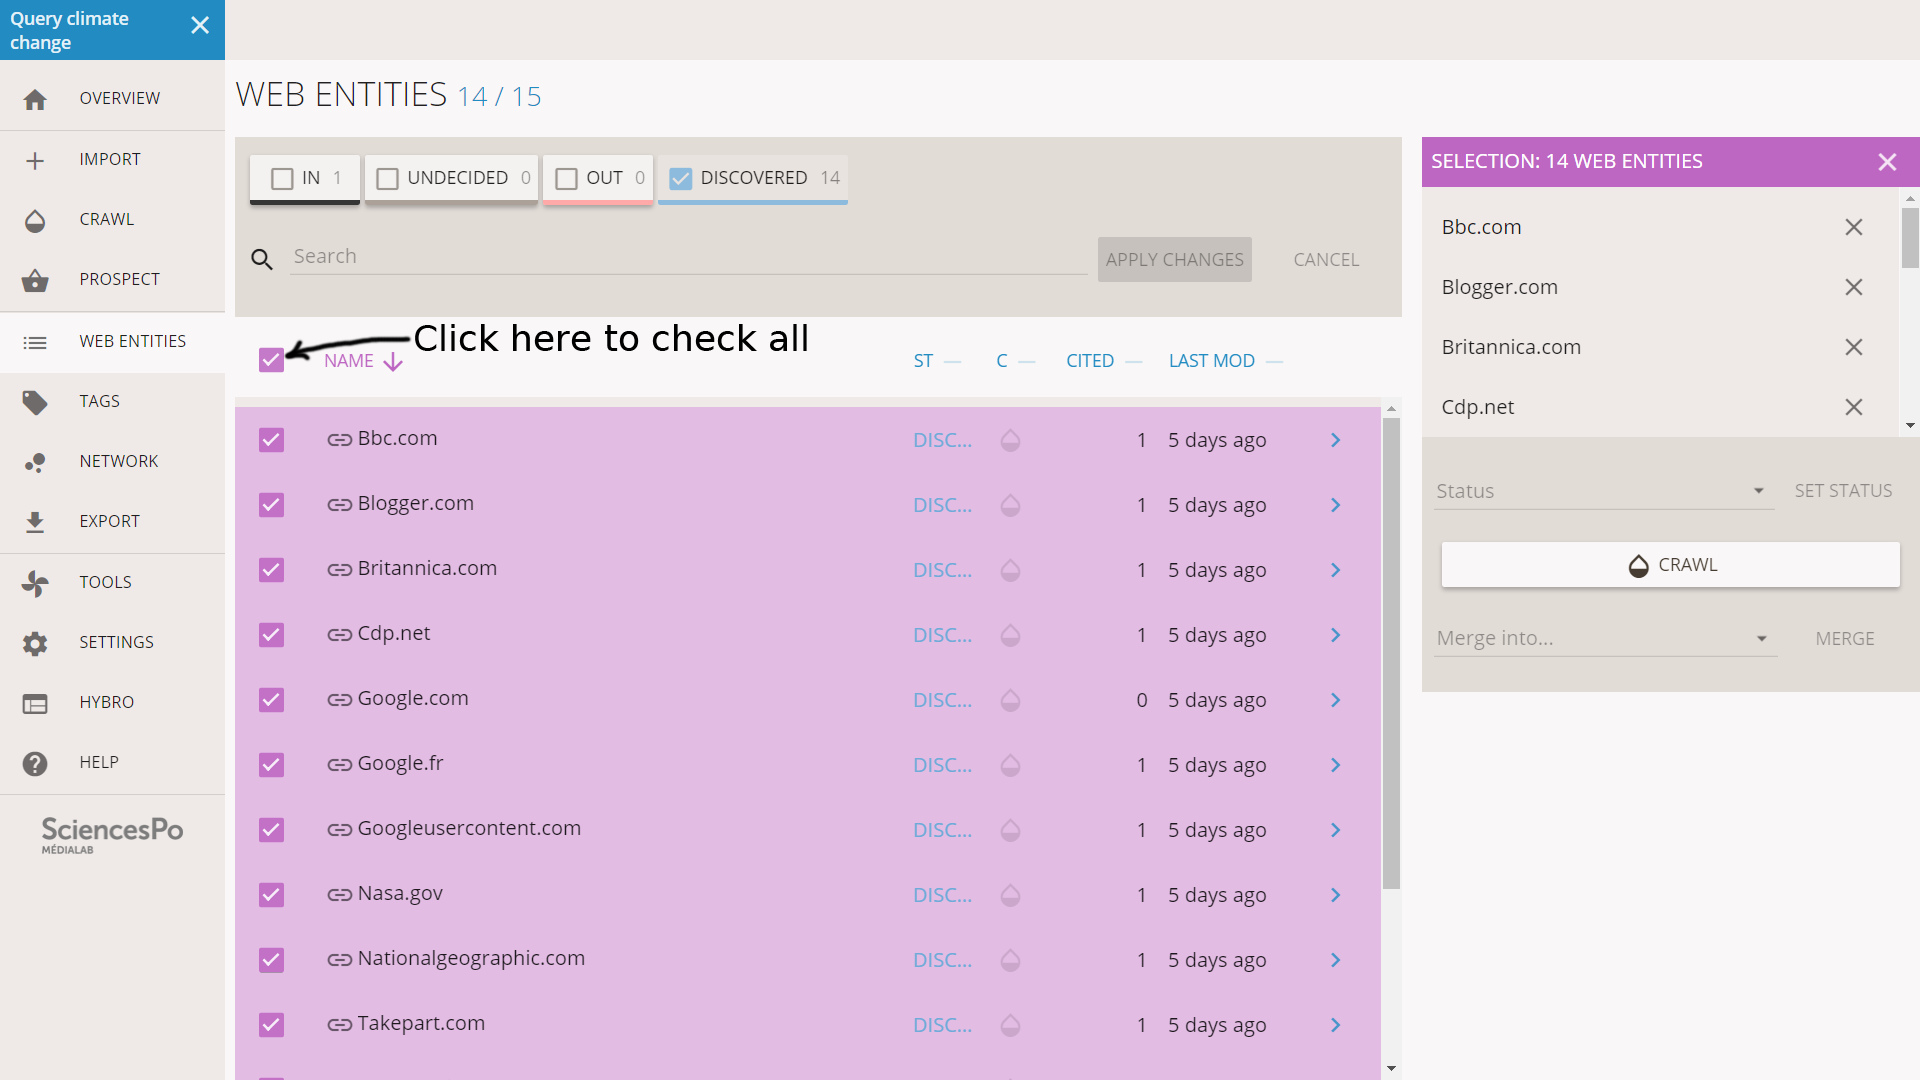Click the Network graph icon
The width and height of the screenshot is (1920, 1080).
click(x=35, y=462)
